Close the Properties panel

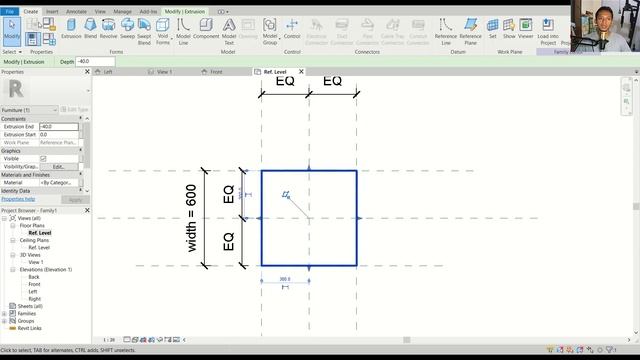(x=87, y=72)
